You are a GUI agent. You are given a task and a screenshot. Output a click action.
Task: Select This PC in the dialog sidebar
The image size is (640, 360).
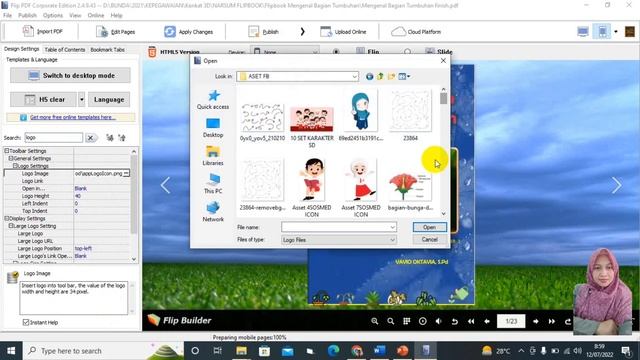(213, 184)
